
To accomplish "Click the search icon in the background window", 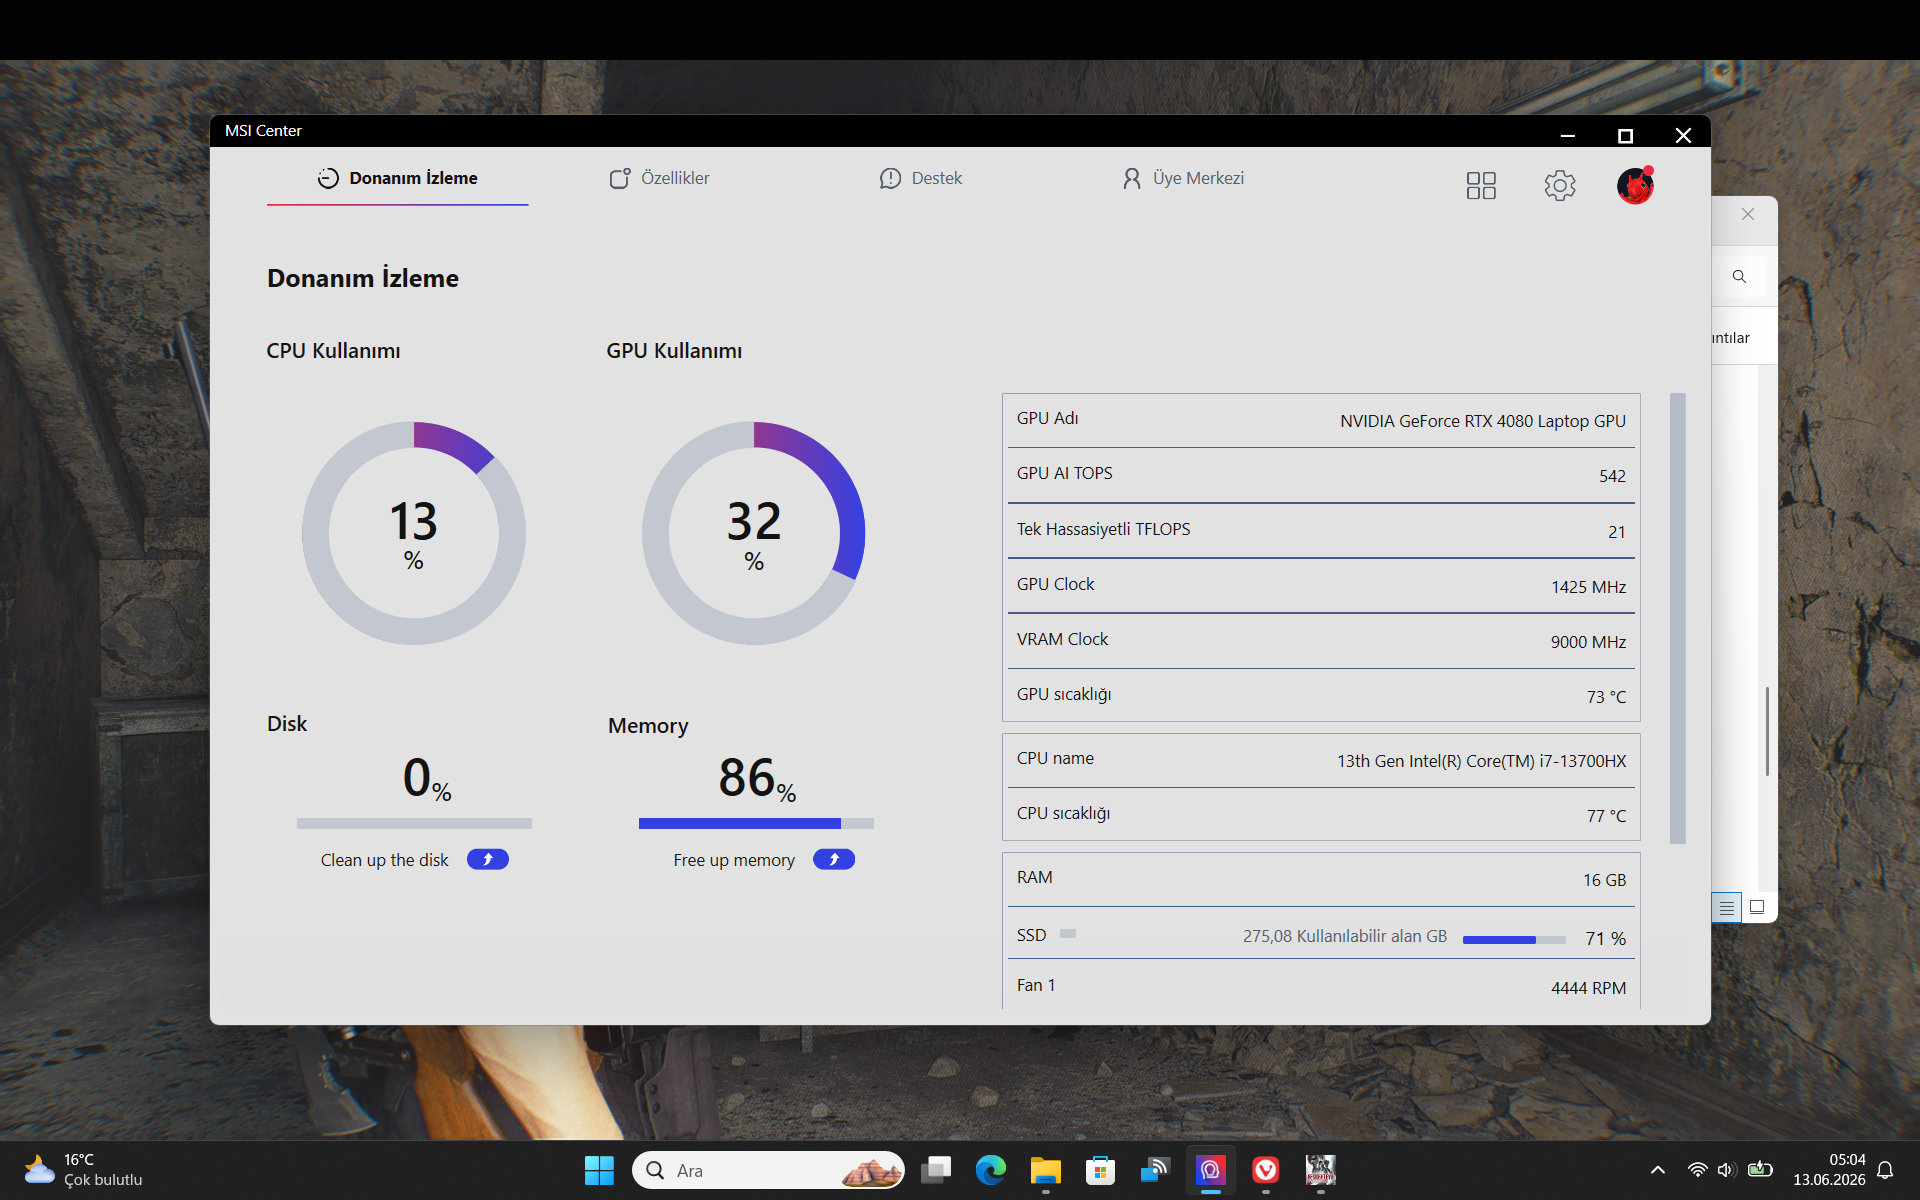I will tap(1740, 276).
